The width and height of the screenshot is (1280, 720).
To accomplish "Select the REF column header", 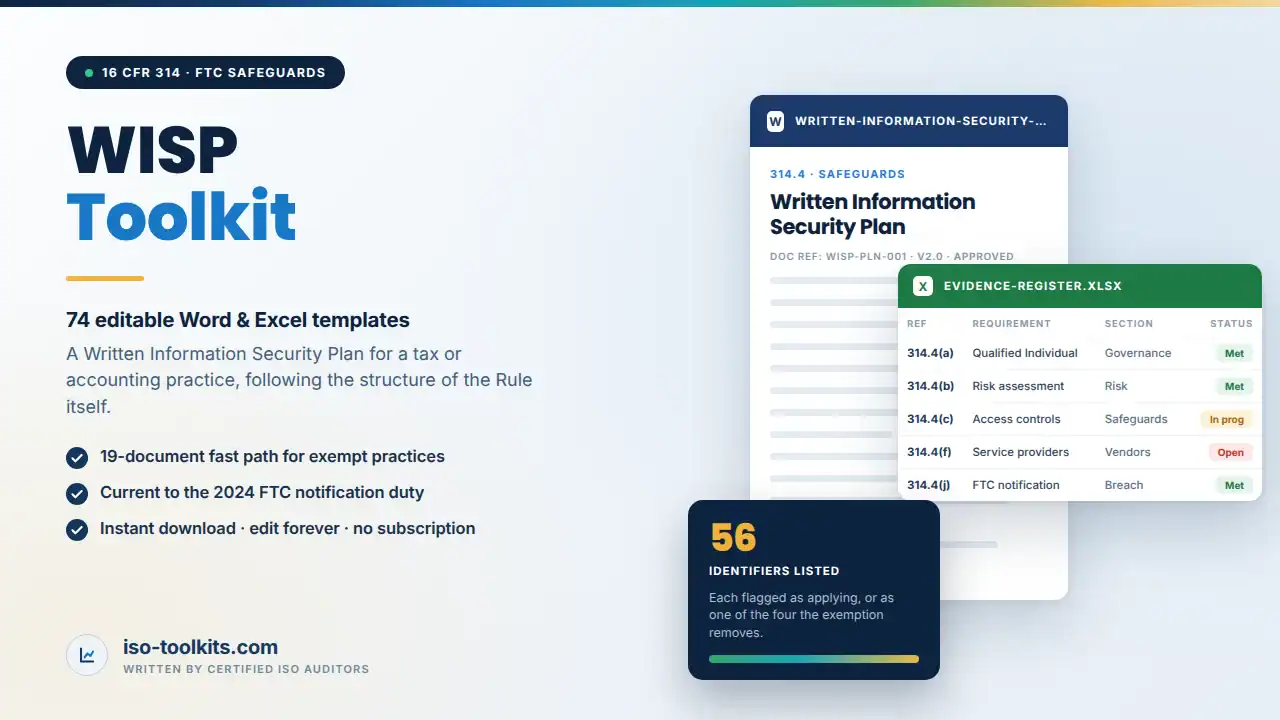I will [x=917, y=324].
